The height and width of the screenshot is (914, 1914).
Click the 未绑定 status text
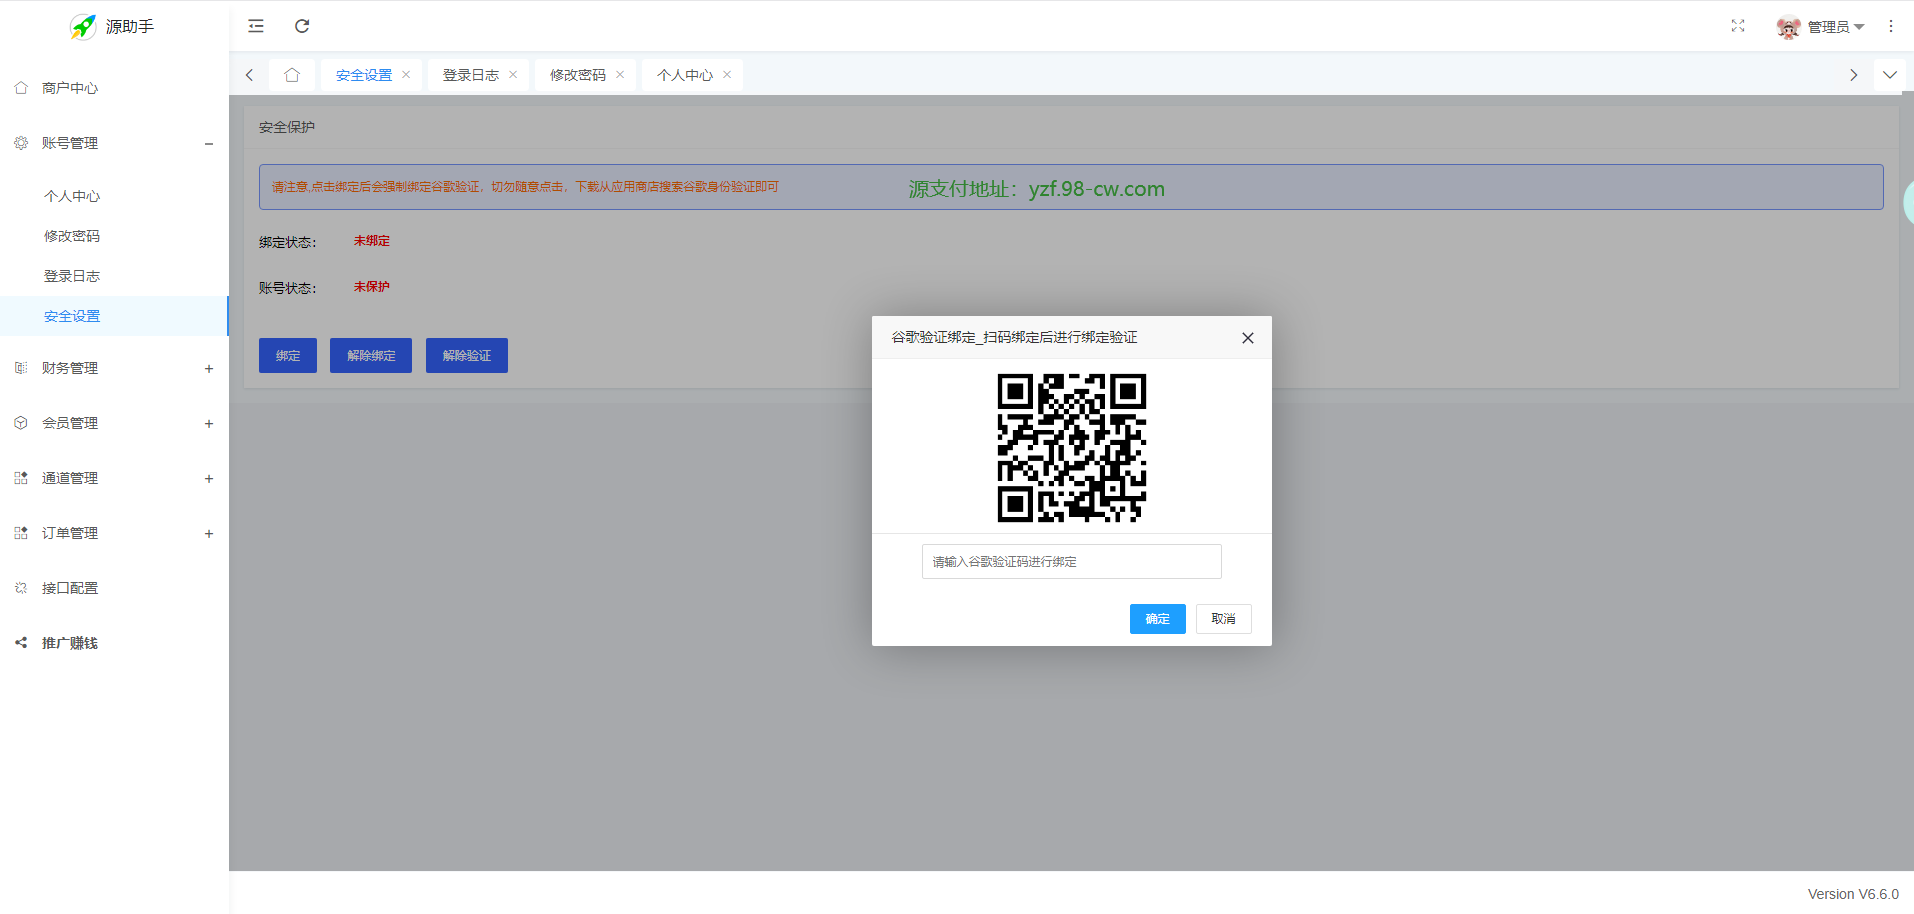coord(372,241)
